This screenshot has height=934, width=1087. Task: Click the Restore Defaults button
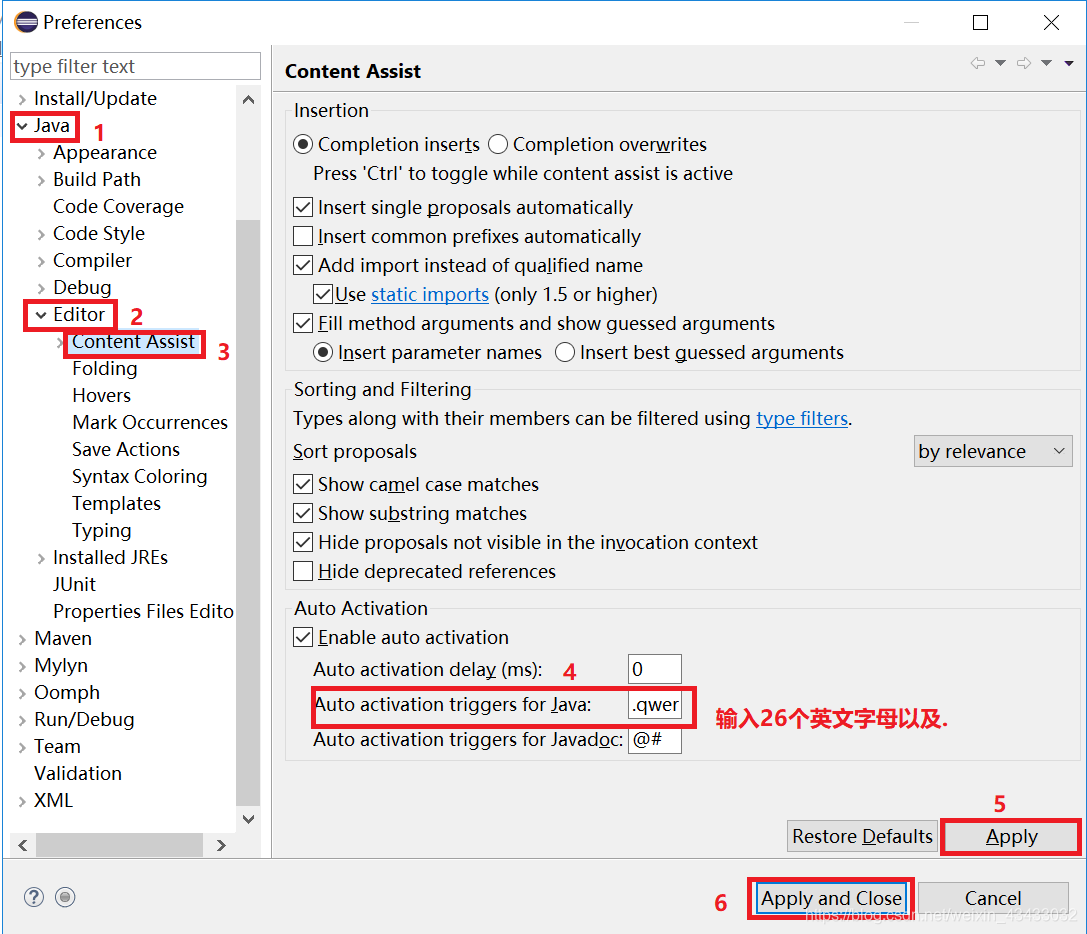[x=862, y=836]
